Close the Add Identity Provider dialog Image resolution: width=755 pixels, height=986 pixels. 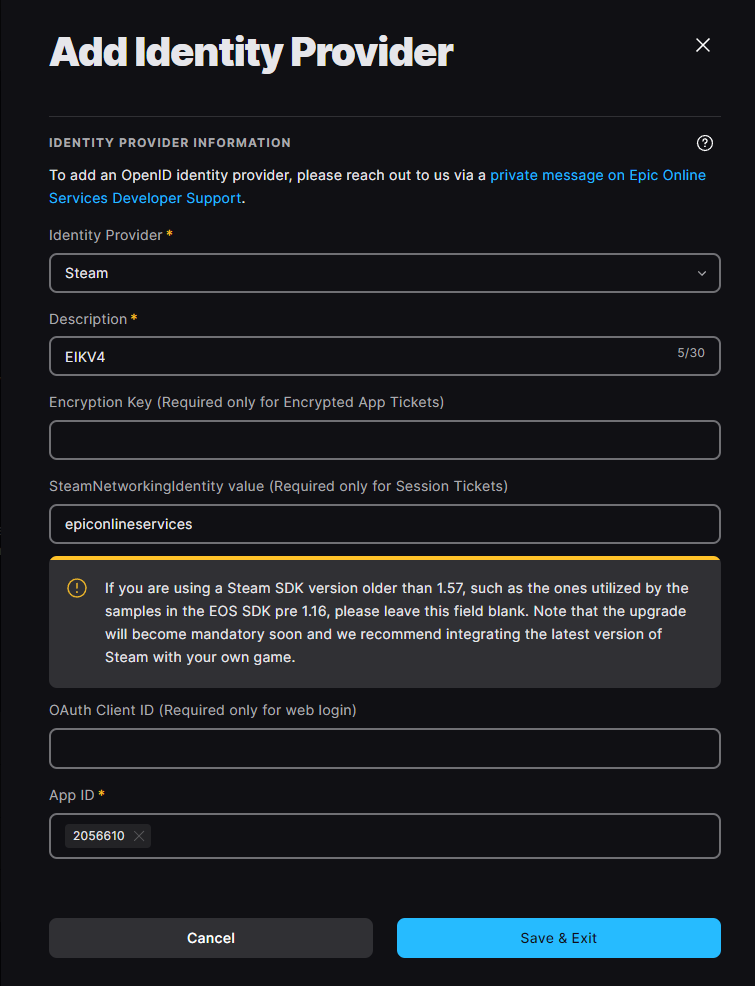coord(703,45)
